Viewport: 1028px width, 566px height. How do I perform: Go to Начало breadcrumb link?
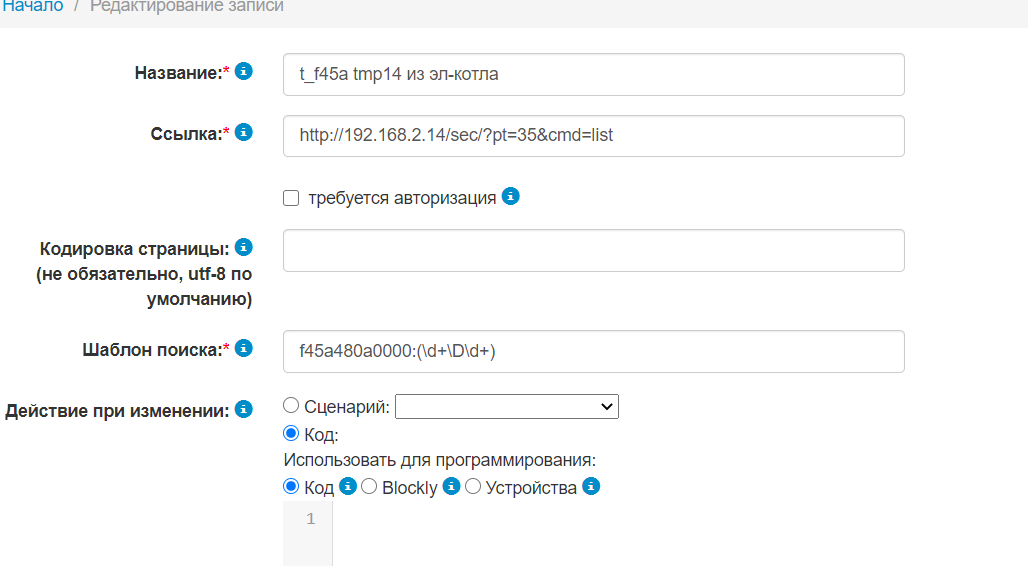(32, 7)
